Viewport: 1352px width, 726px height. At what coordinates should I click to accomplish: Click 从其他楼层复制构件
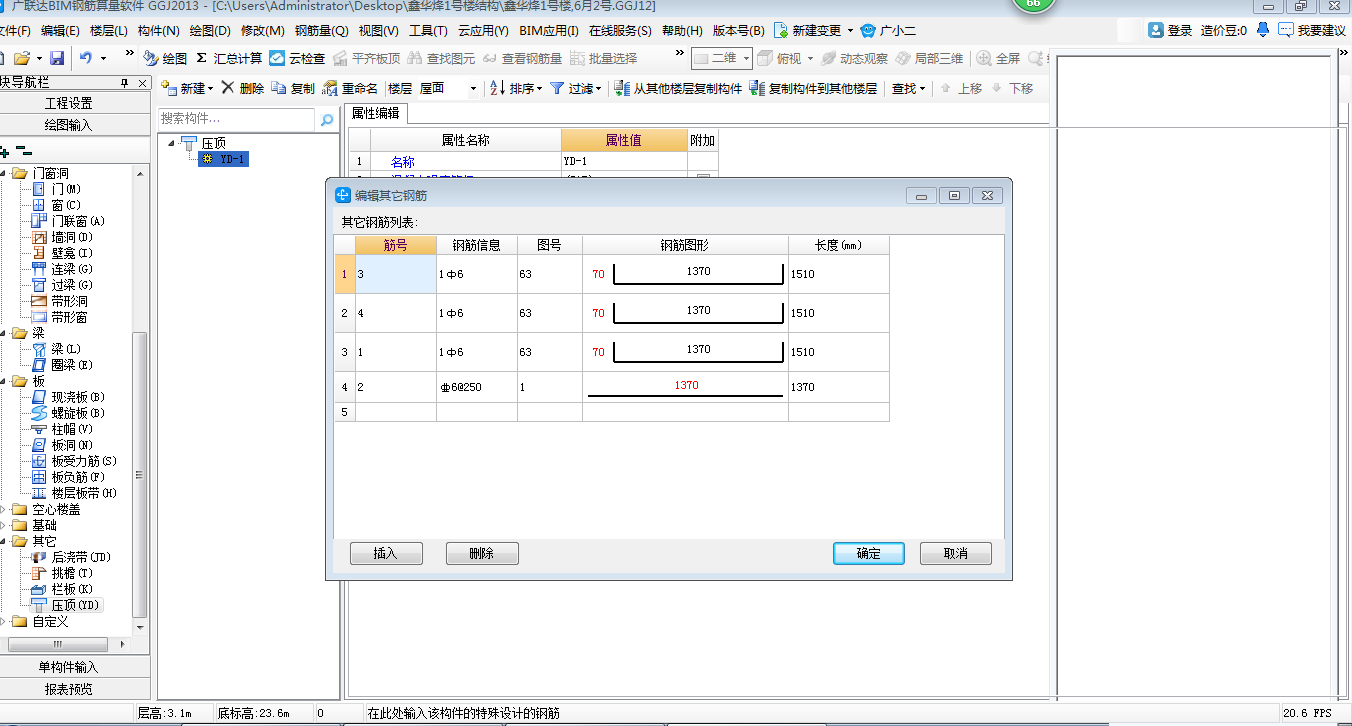coord(679,88)
